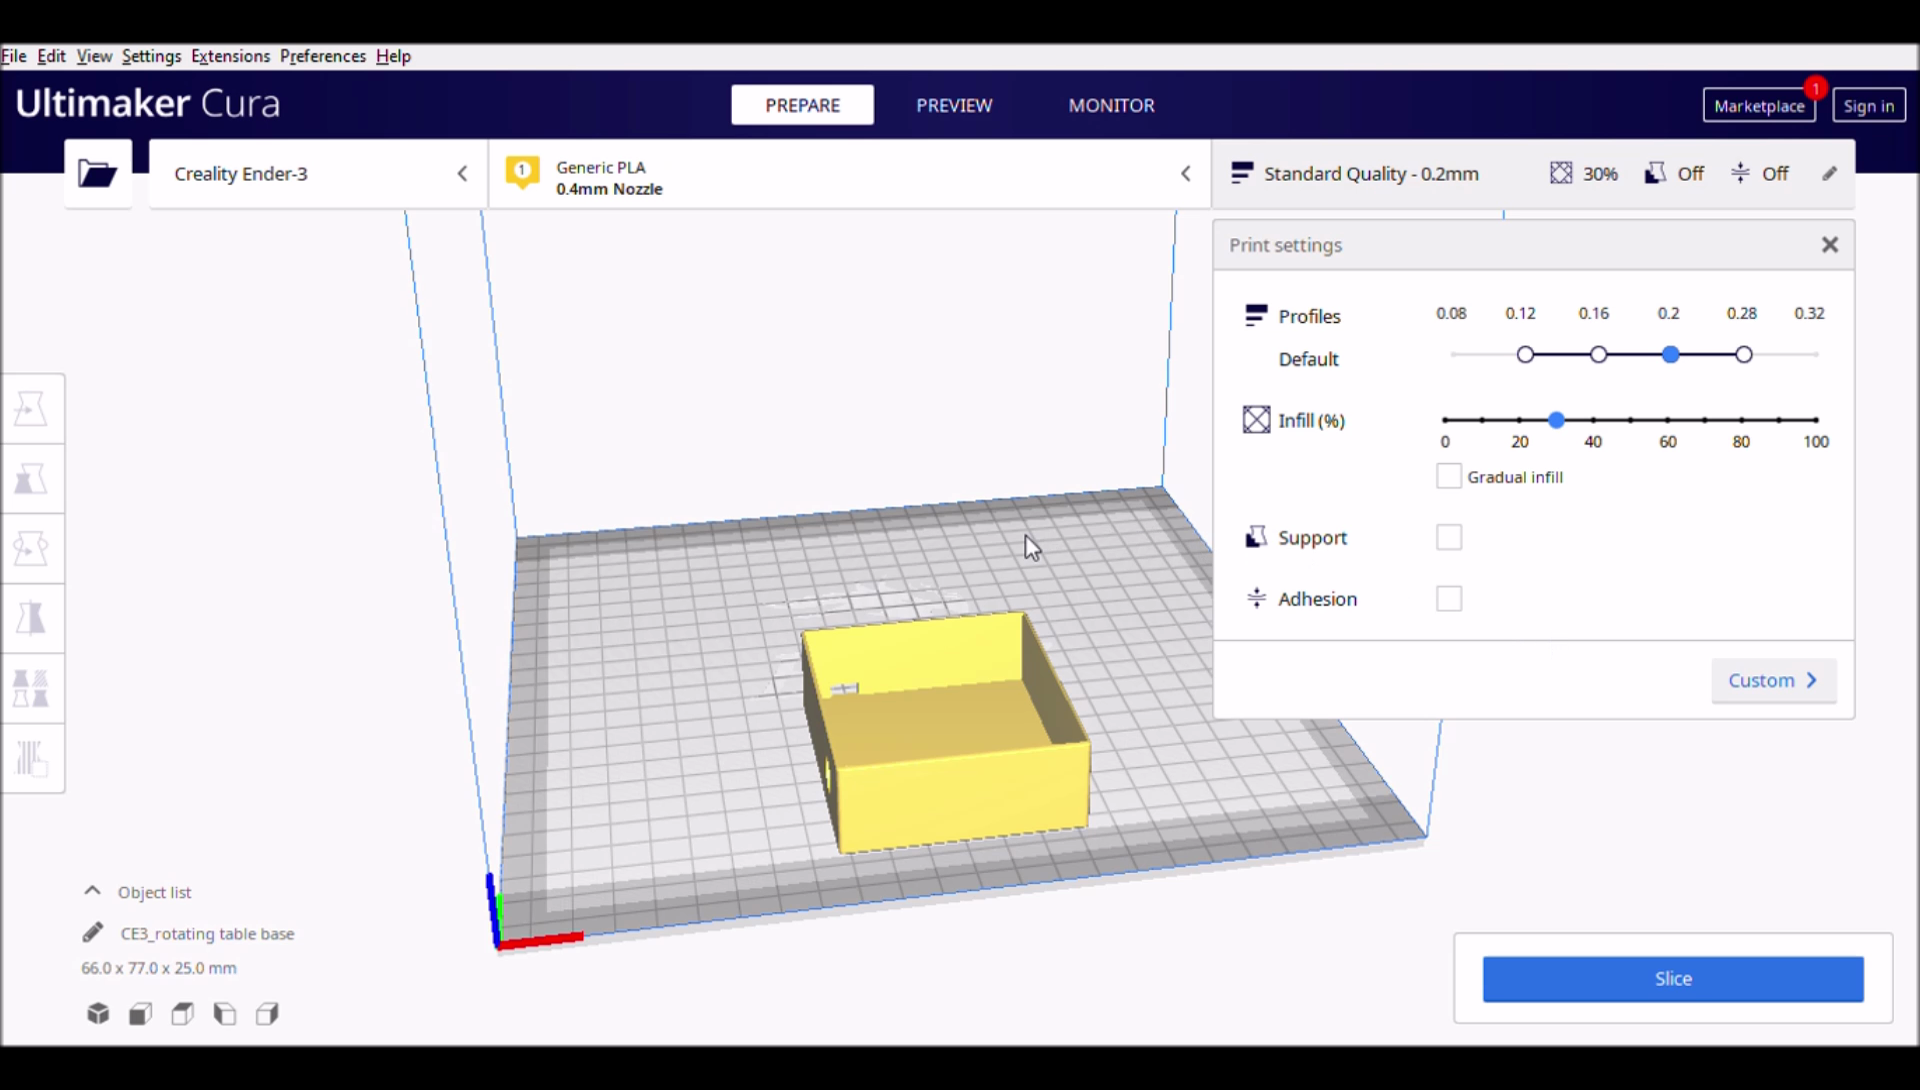Enable the Support checkbox
Viewport: 1920px width, 1090px height.
tap(1449, 538)
